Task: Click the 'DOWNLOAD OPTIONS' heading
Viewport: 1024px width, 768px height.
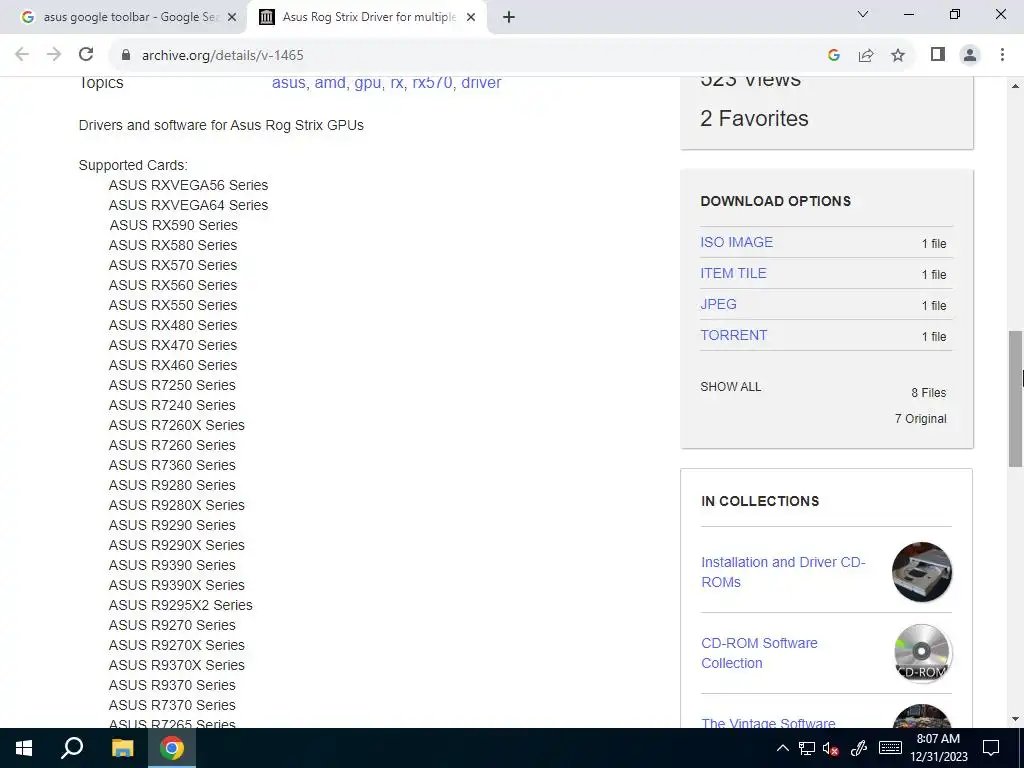Action: 775,201
